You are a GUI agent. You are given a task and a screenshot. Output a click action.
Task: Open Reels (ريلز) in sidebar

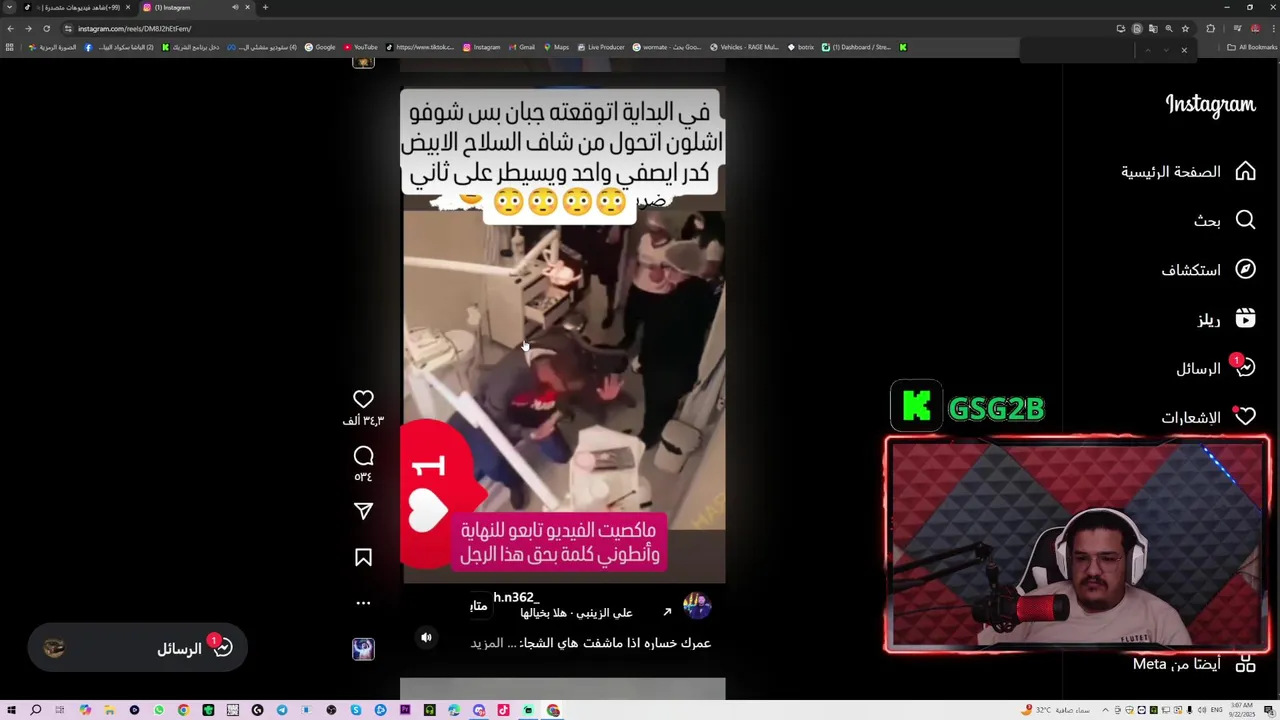1226,319
